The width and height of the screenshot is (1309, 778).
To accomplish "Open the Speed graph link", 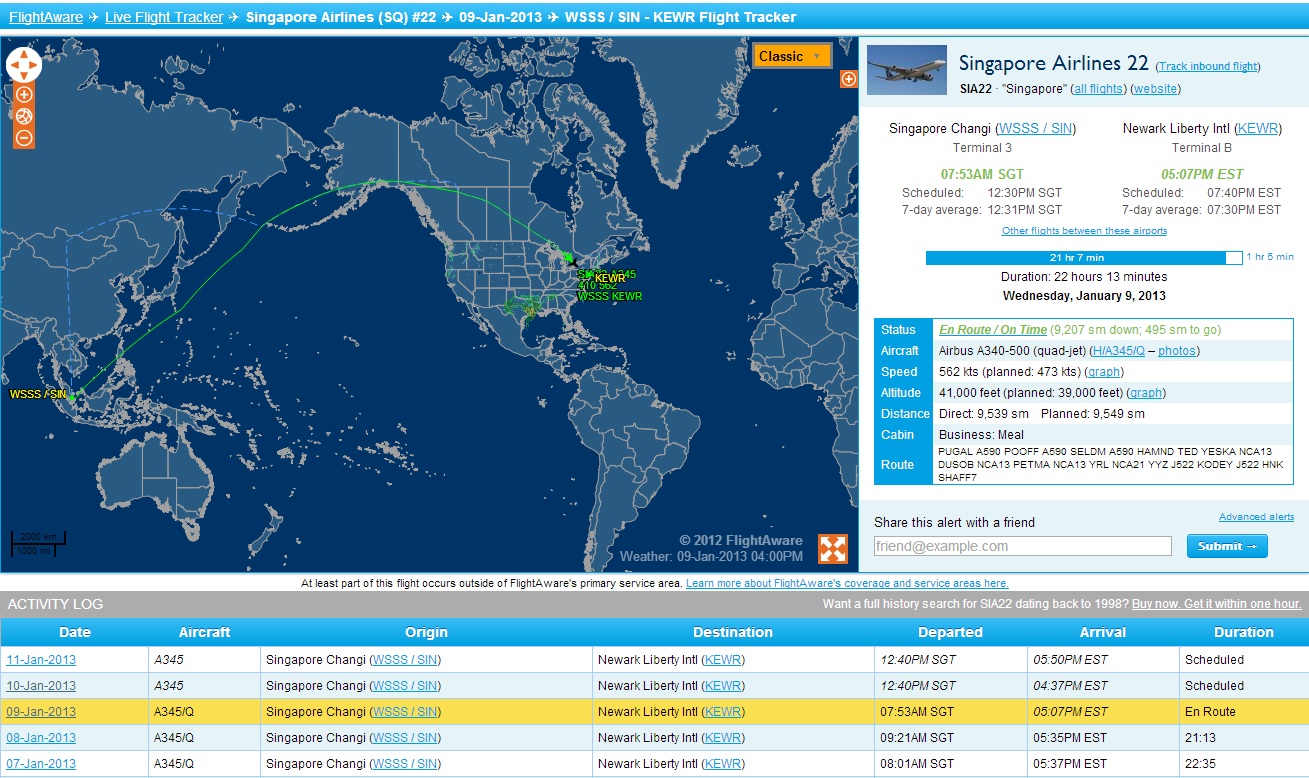I will [1104, 372].
